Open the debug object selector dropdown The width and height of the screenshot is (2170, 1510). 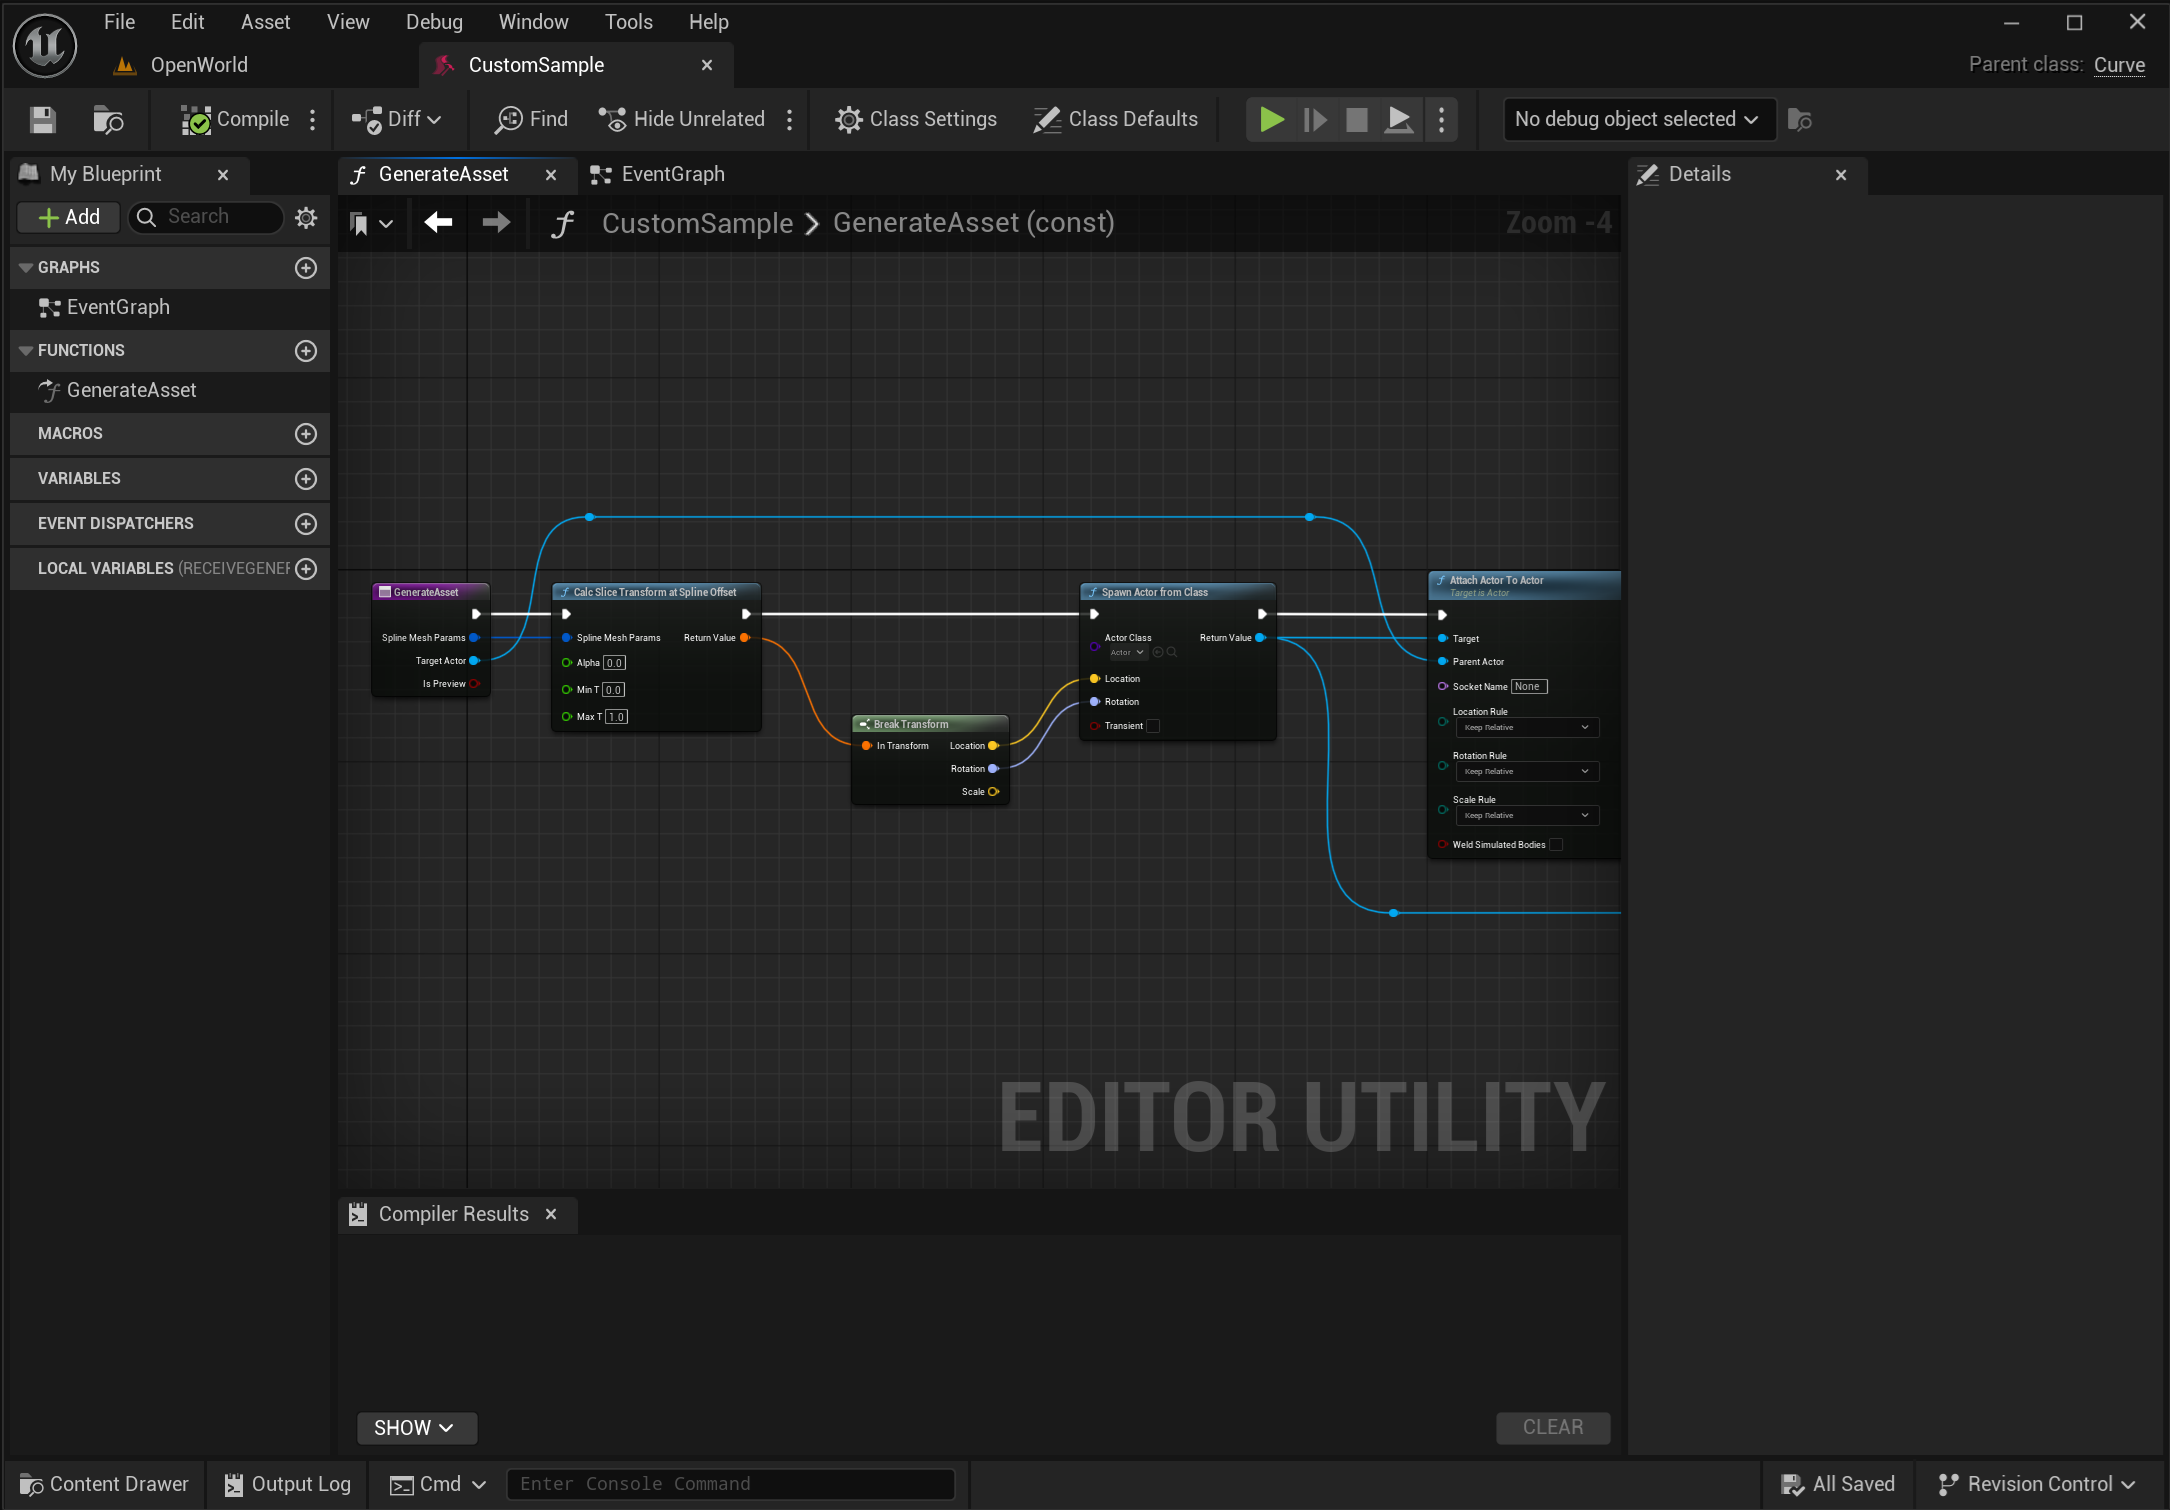(1639, 120)
